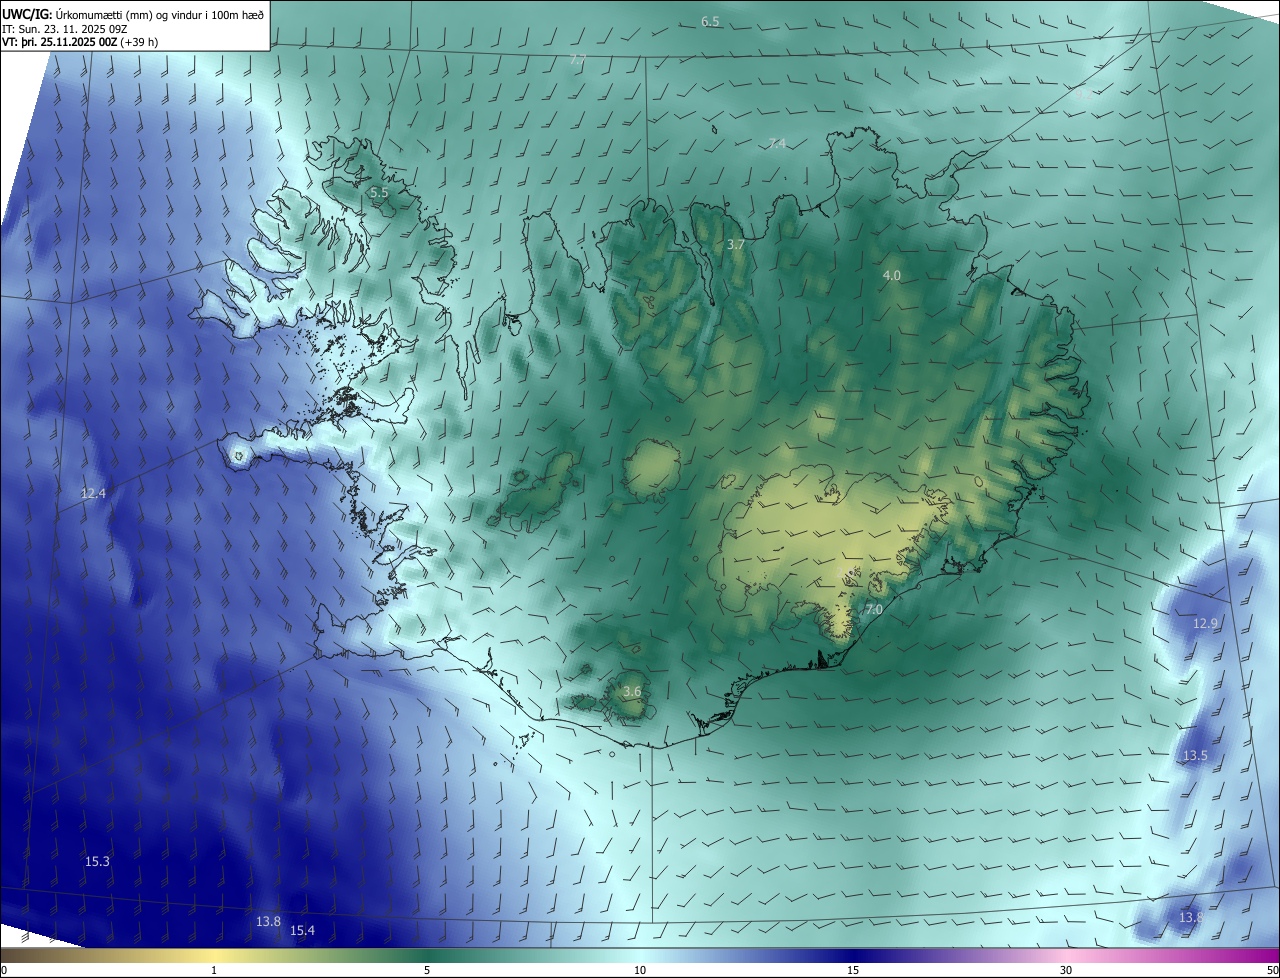Click the 5 tick on the color scale
Viewport: 1280px width, 978px height.
[427, 970]
